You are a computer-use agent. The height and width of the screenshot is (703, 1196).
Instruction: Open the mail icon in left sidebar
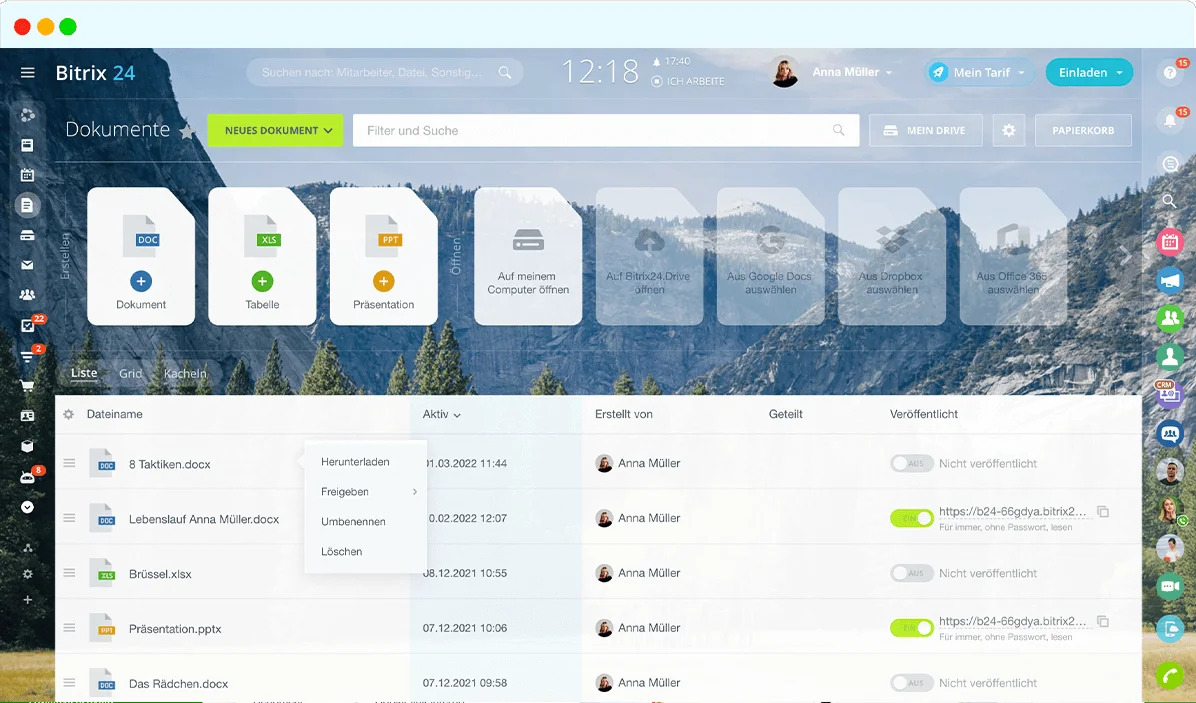click(x=27, y=265)
